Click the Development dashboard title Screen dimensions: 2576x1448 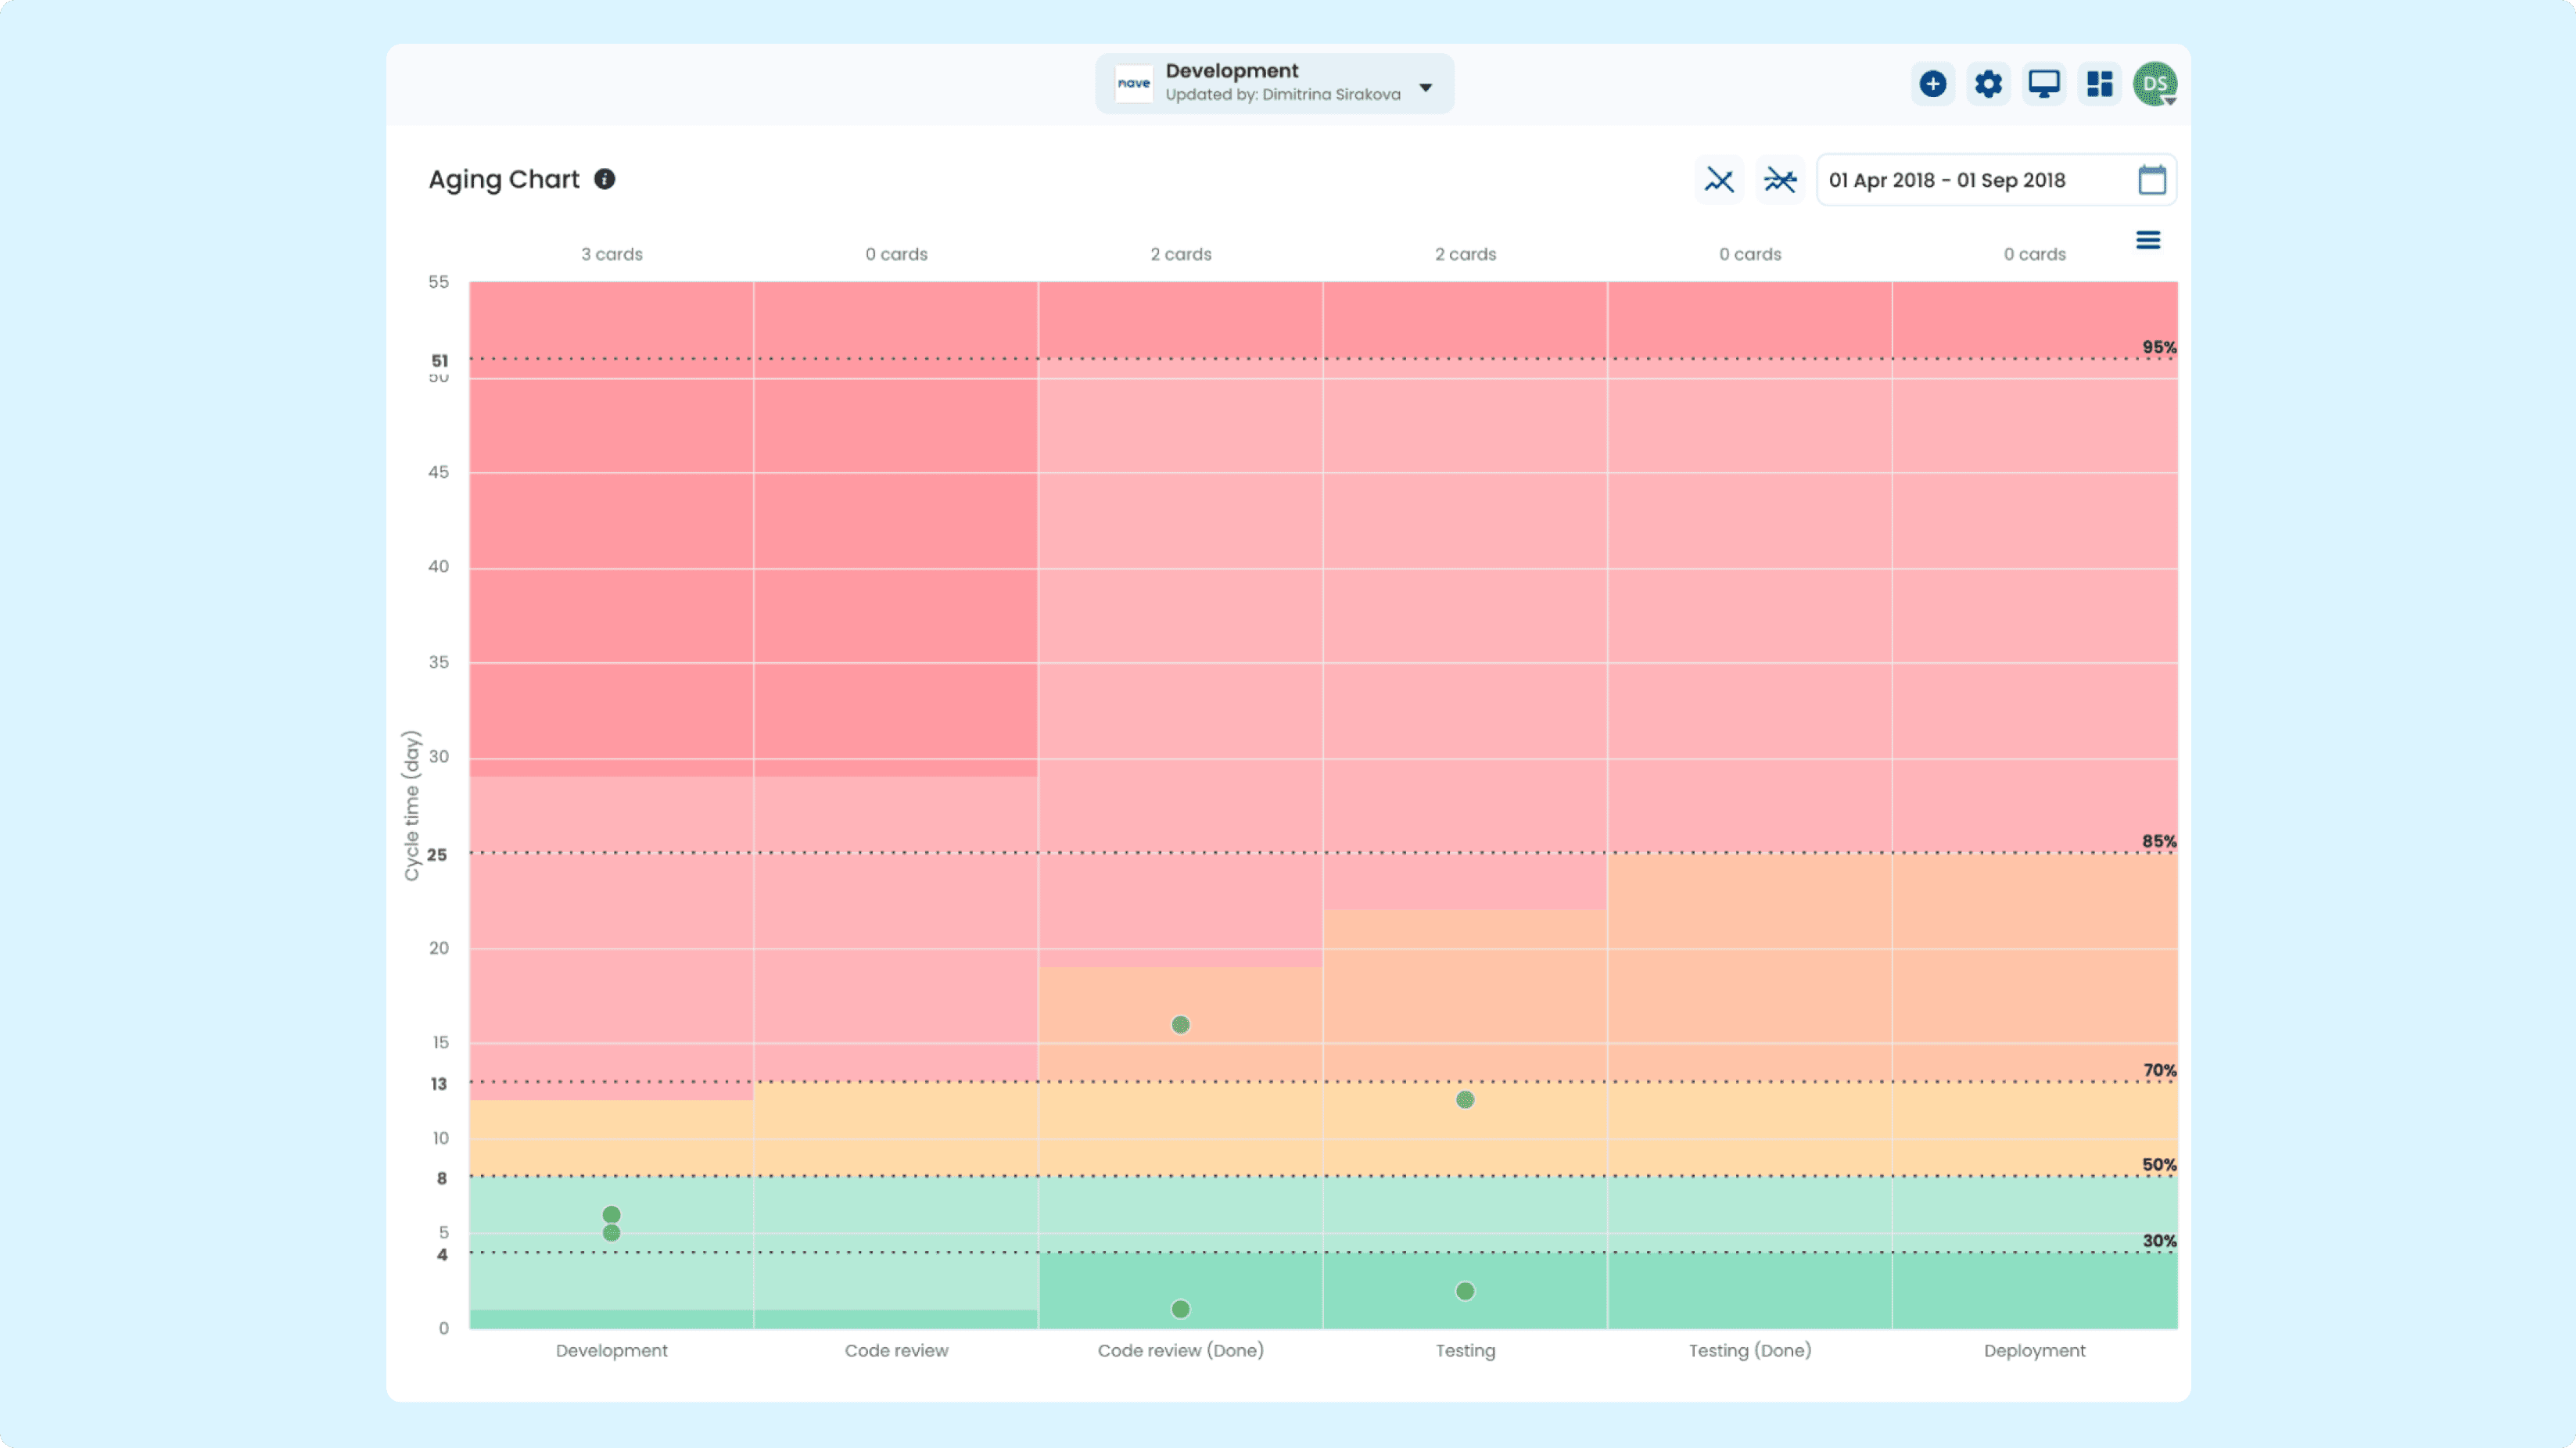pyautogui.click(x=1232, y=71)
